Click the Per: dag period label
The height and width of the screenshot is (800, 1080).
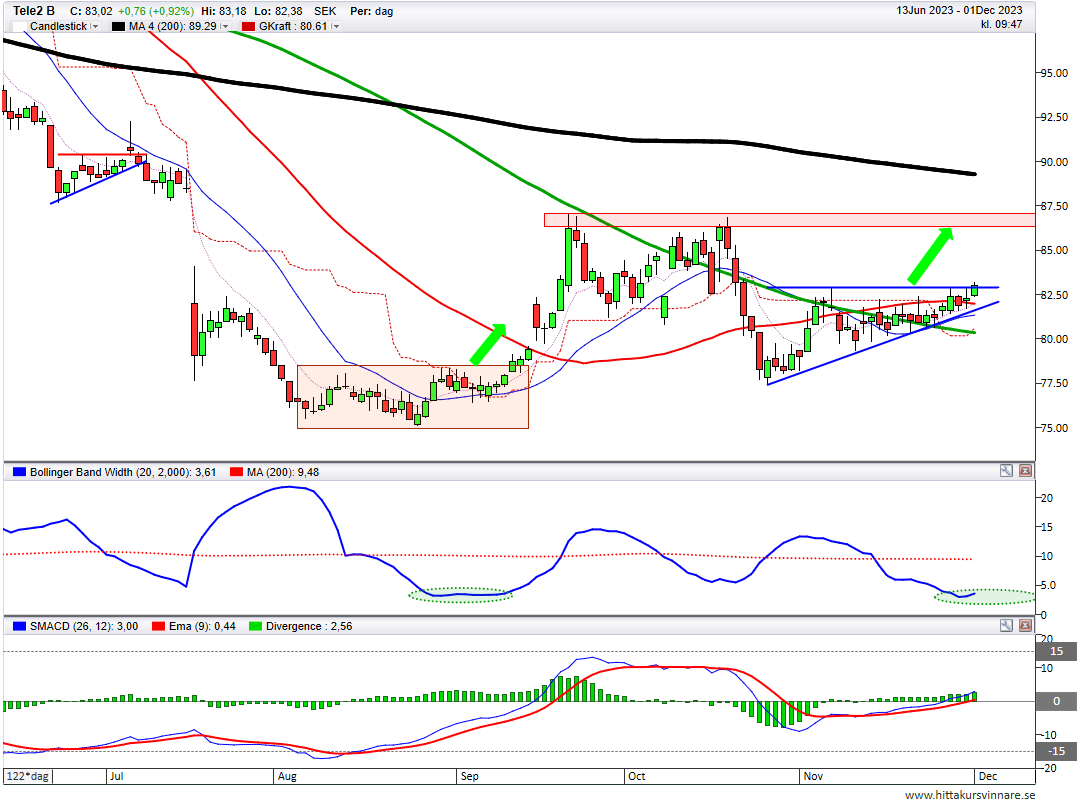pos(372,11)
